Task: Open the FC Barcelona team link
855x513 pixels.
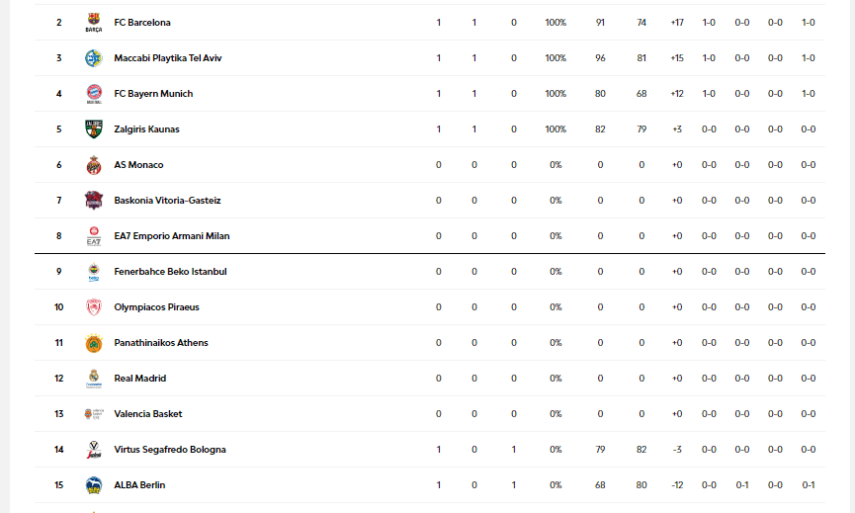Action: coord(142,23)
